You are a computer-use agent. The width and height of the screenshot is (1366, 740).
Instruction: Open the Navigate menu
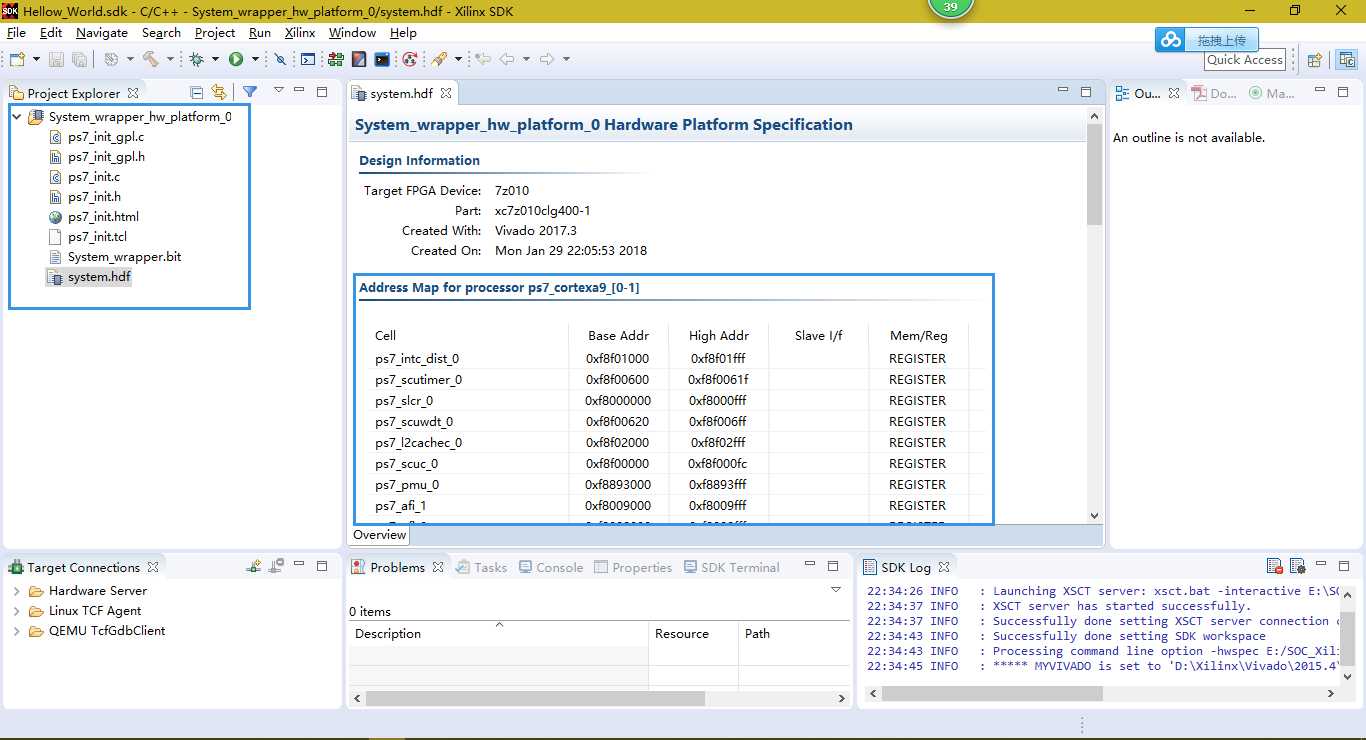click(102, 33)
